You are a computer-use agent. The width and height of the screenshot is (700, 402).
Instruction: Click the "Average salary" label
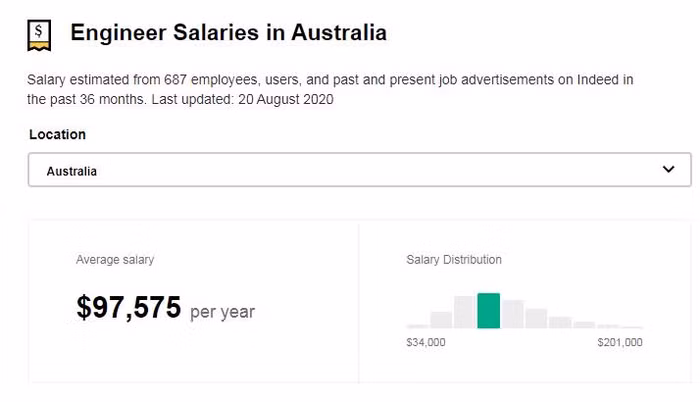[115, 260]
